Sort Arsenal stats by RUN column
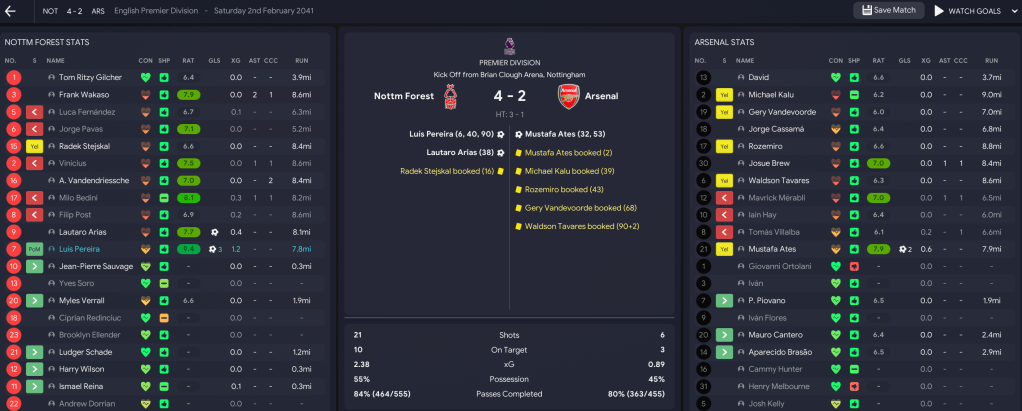 point(991,61)
